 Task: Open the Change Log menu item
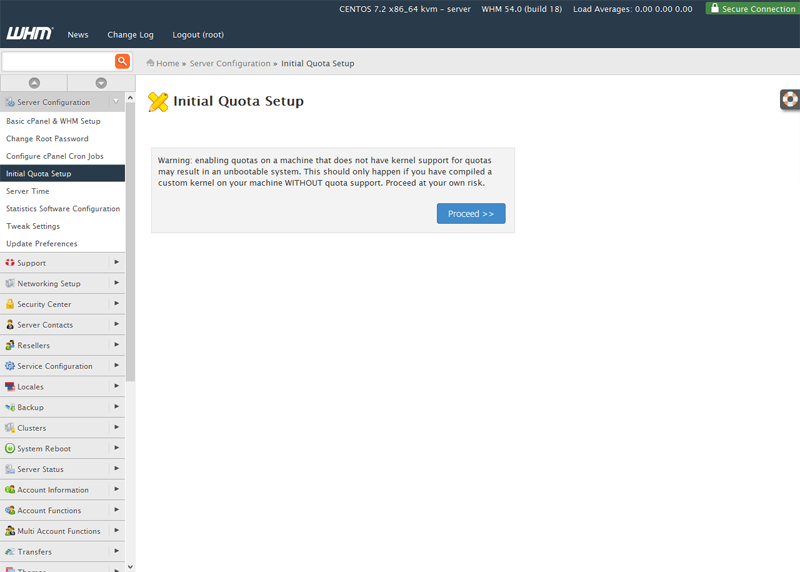coord(130,35)
